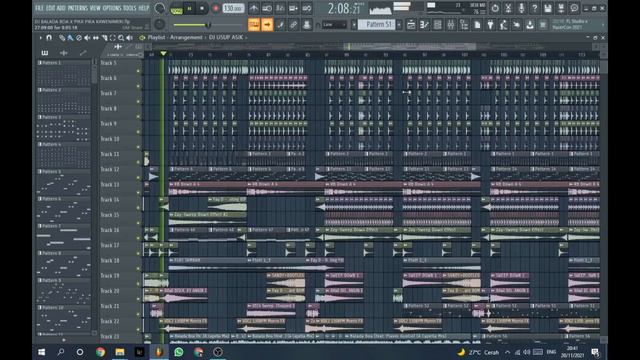Open the Channel rack view icon
This screenshot has width=640, height=360.
[x=438, y=25]
